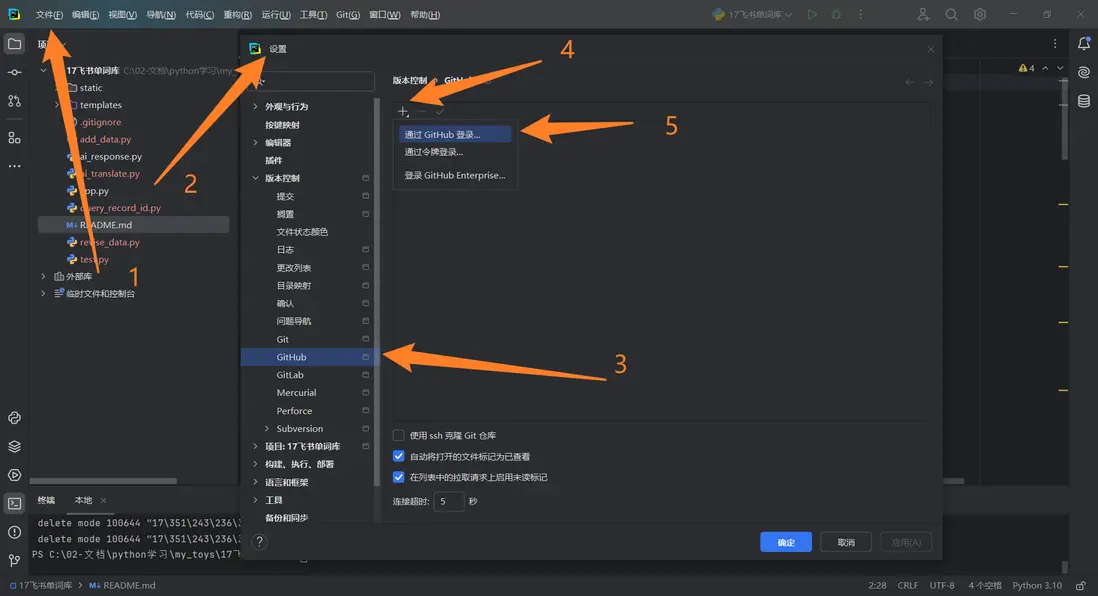Open the Git tool window icon

(14, 560)
